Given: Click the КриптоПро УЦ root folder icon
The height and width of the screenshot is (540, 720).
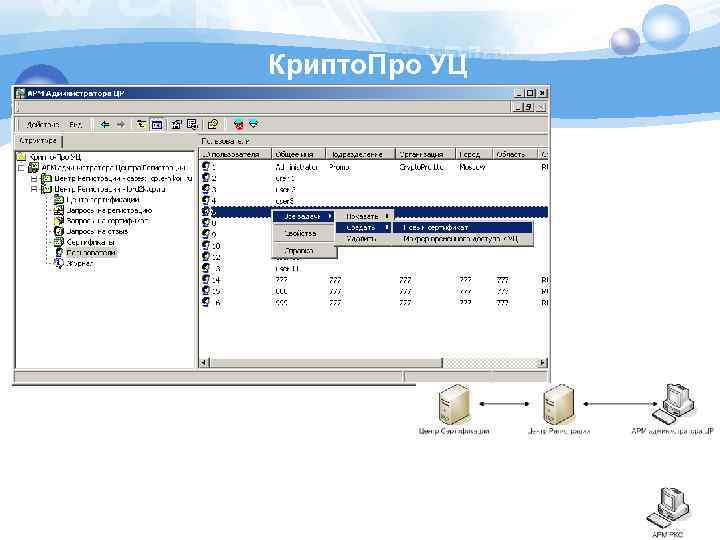Looking at the screenshot, I should 22,157.
